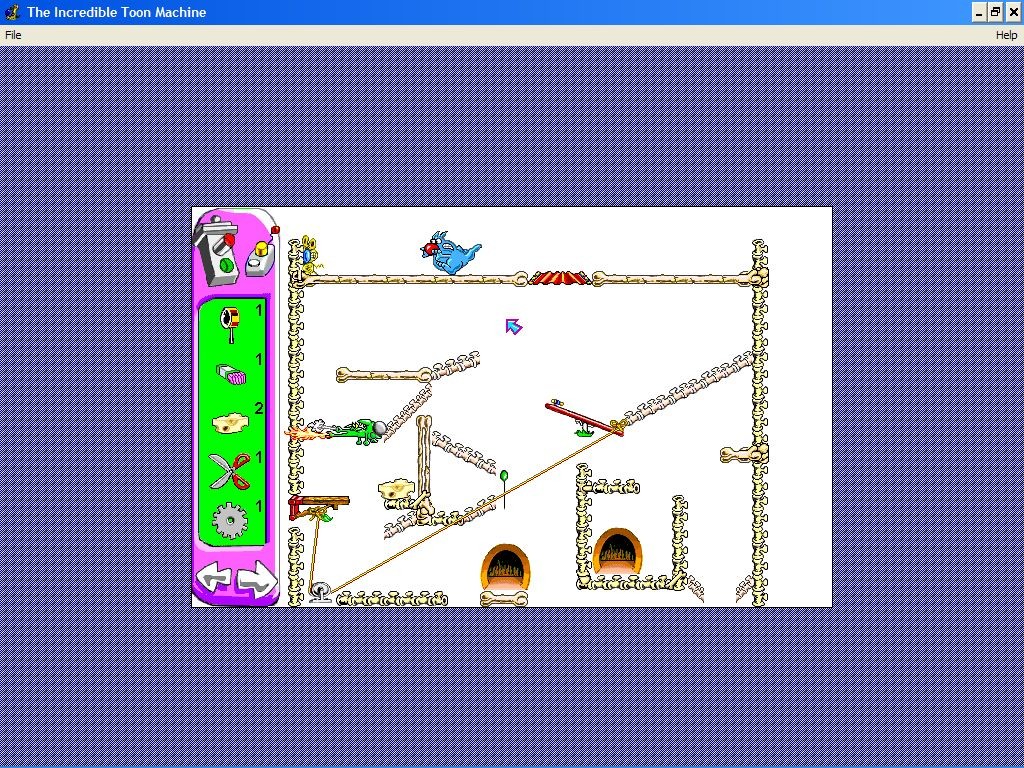Viewport: 1024px width, 768px height.
Task: Restore down the game window
Action: (995, 12)
